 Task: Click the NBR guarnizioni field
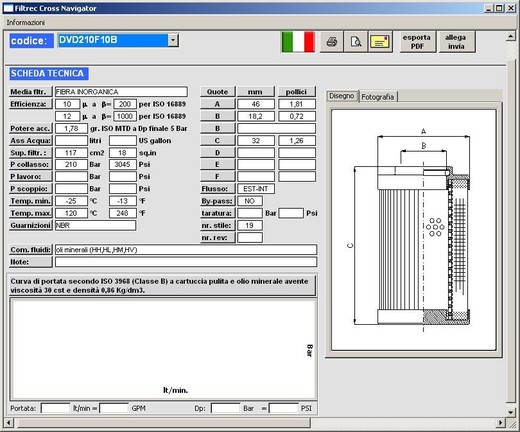(x=95, y=225)
